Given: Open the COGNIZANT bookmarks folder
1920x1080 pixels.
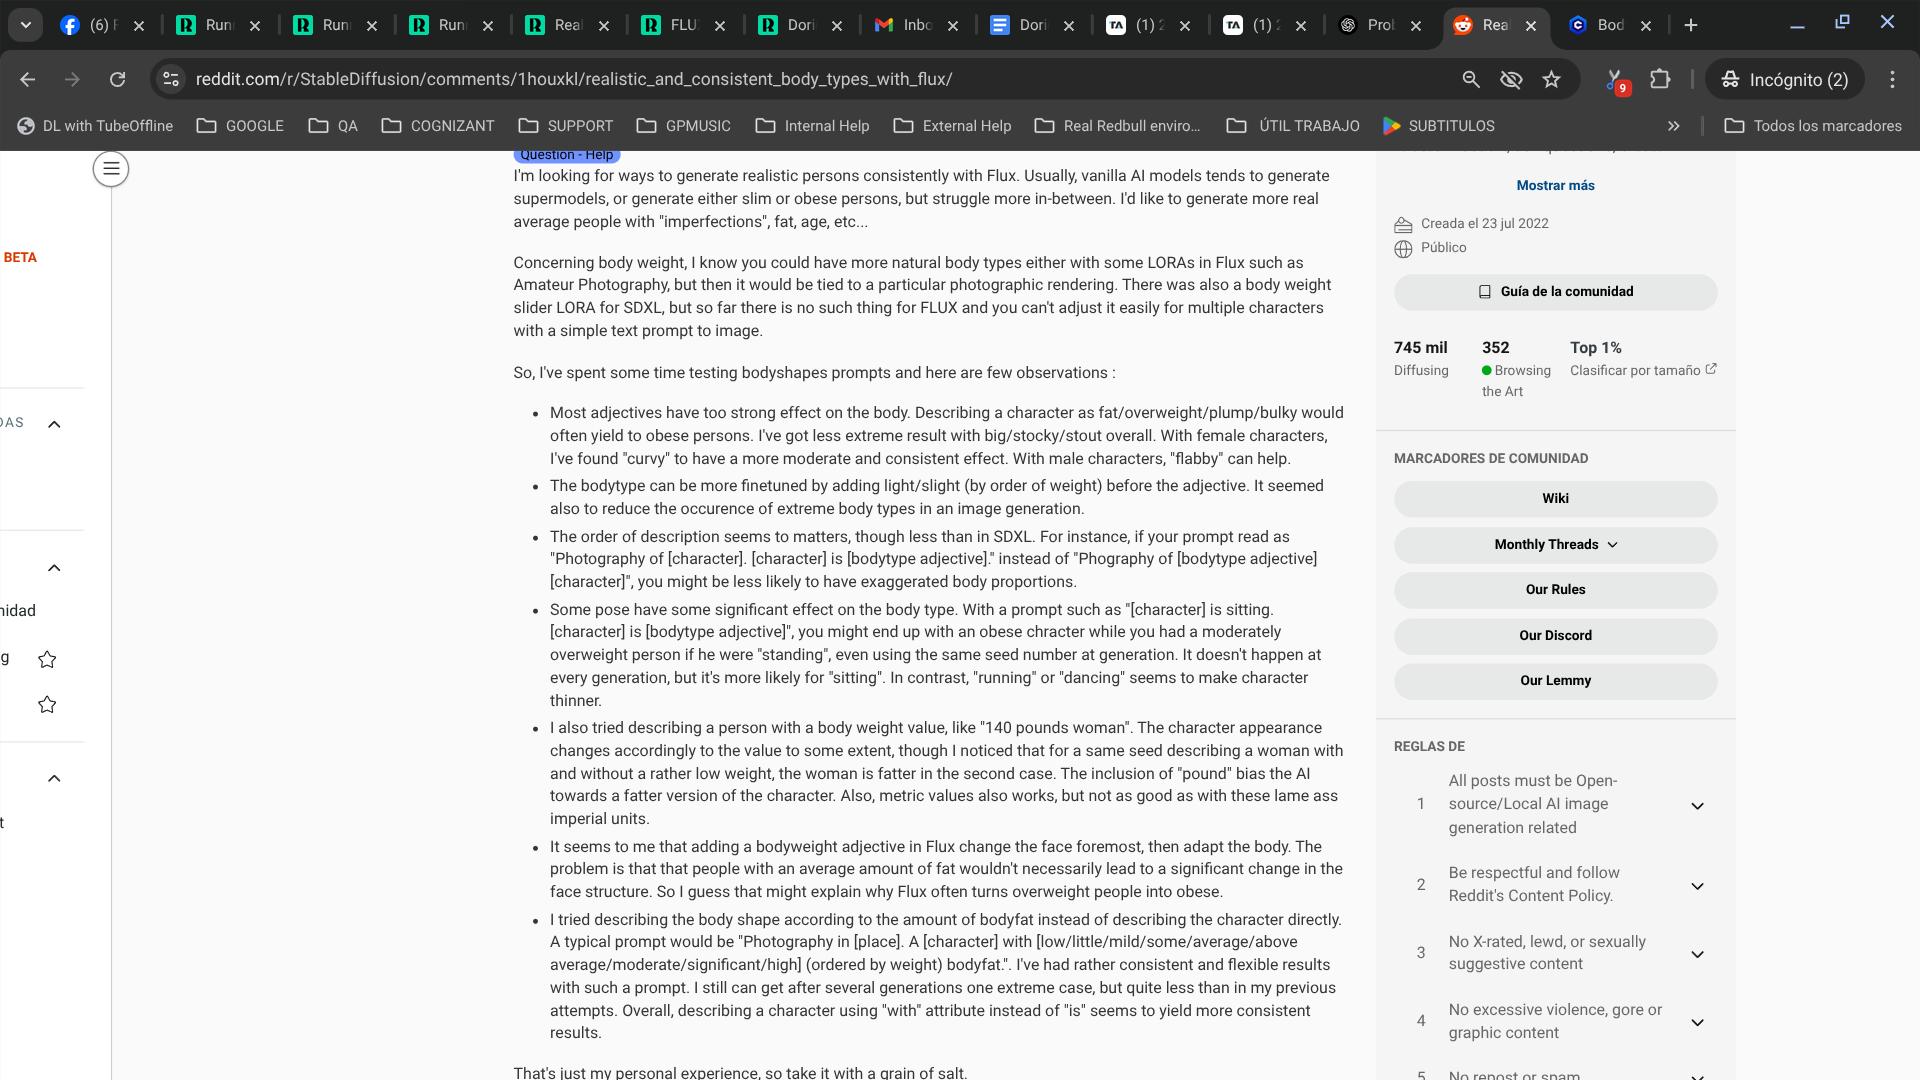Looking at the screenshot, I should pos(438,126).
